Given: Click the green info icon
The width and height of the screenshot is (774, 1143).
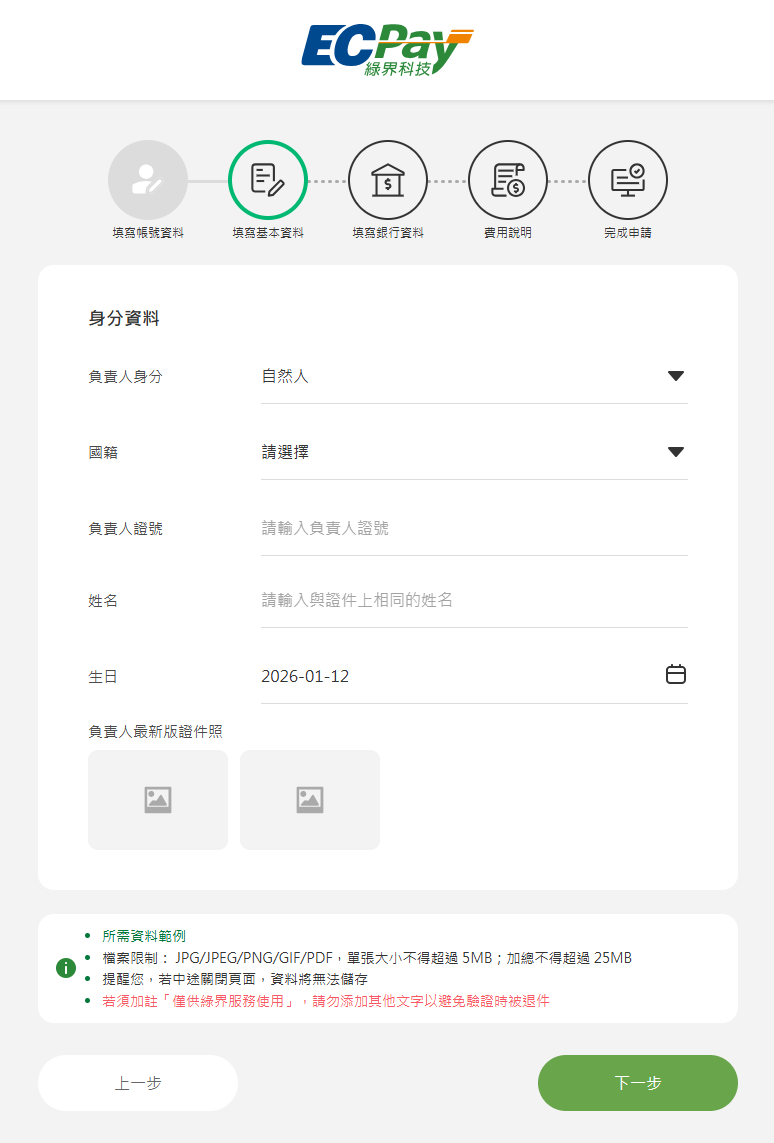Looking at the screenshot, I should (x=66, y=967).
